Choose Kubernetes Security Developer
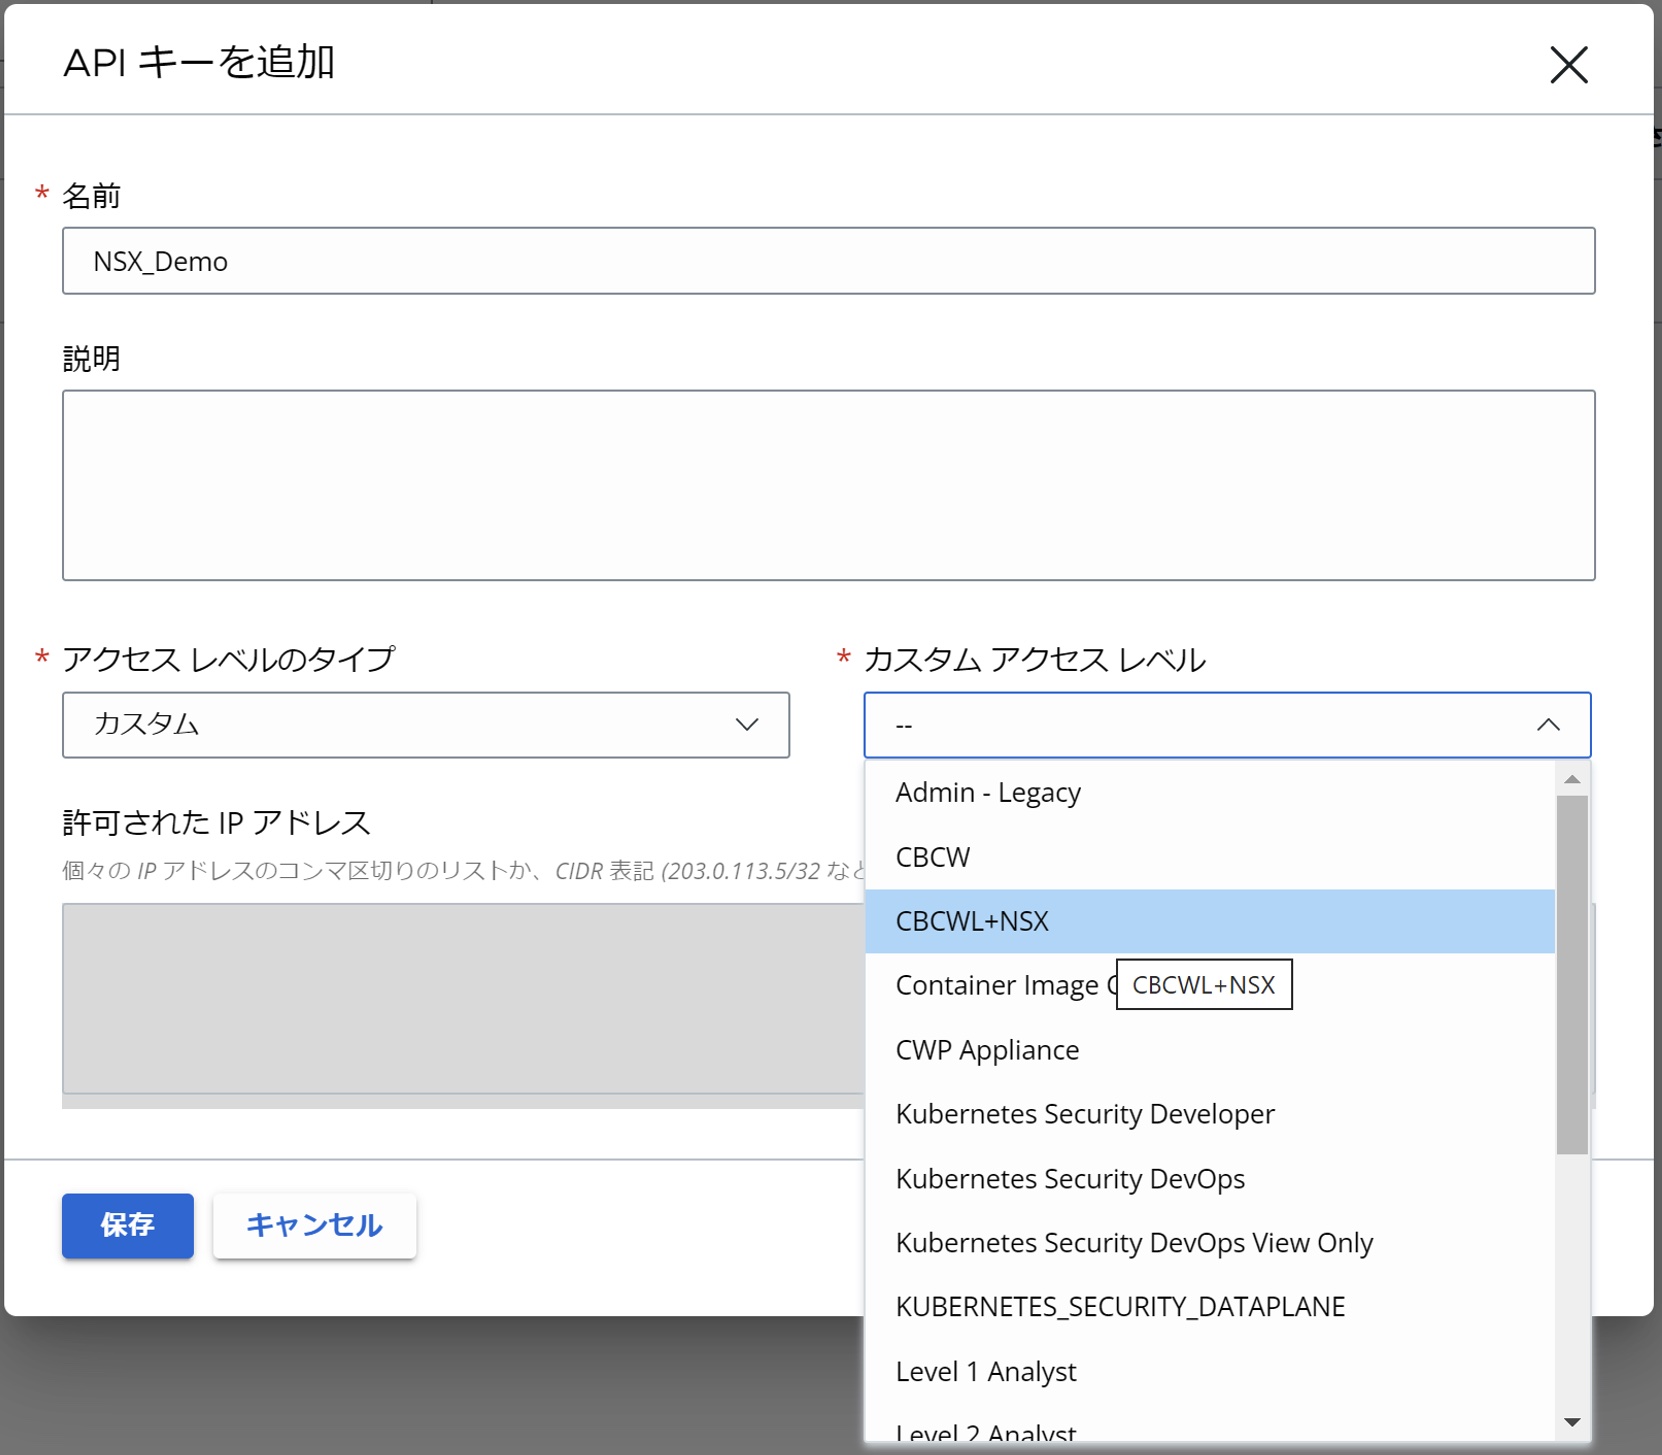The image size is (1662, 1455). coord(1085,1114)
